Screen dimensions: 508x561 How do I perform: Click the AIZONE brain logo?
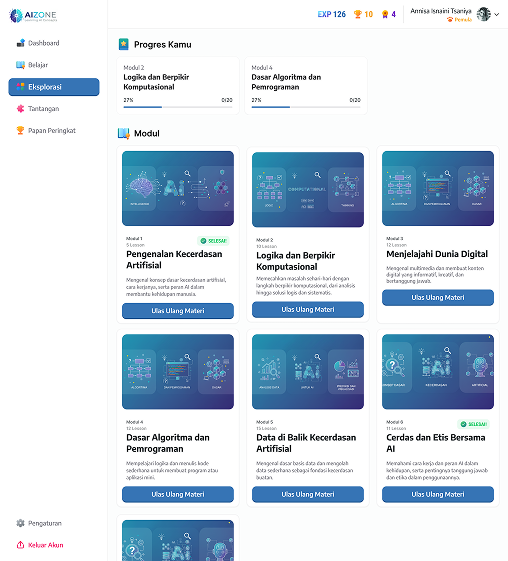click(16, 15)
